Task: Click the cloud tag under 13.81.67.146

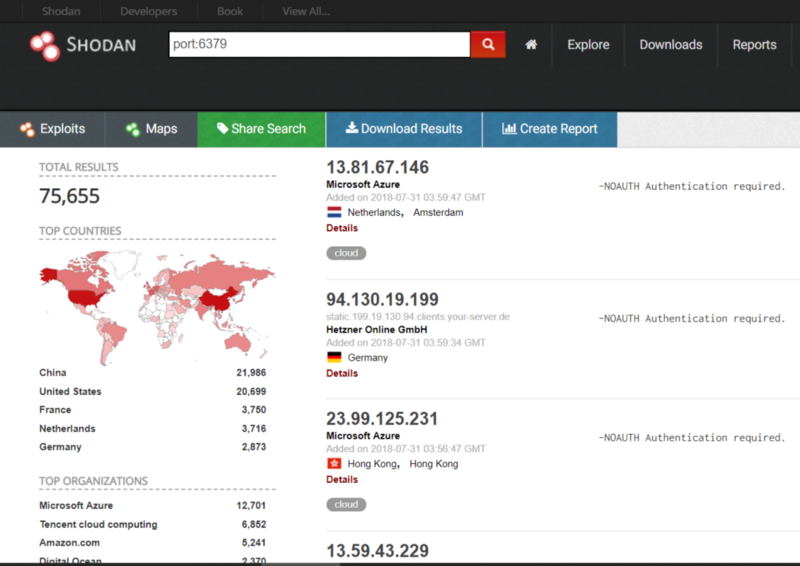Action: (x=346, y=253)
